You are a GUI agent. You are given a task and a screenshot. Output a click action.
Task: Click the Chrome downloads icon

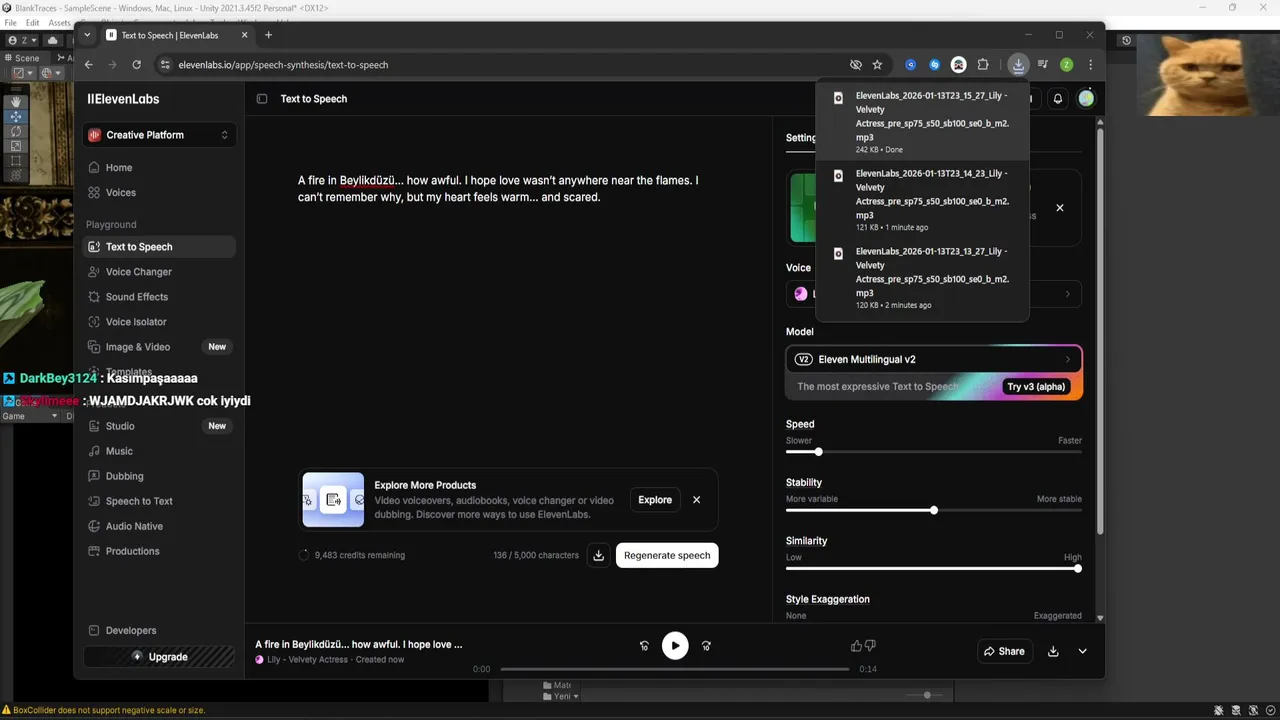pyautogui.click(x=1018, y=65)
